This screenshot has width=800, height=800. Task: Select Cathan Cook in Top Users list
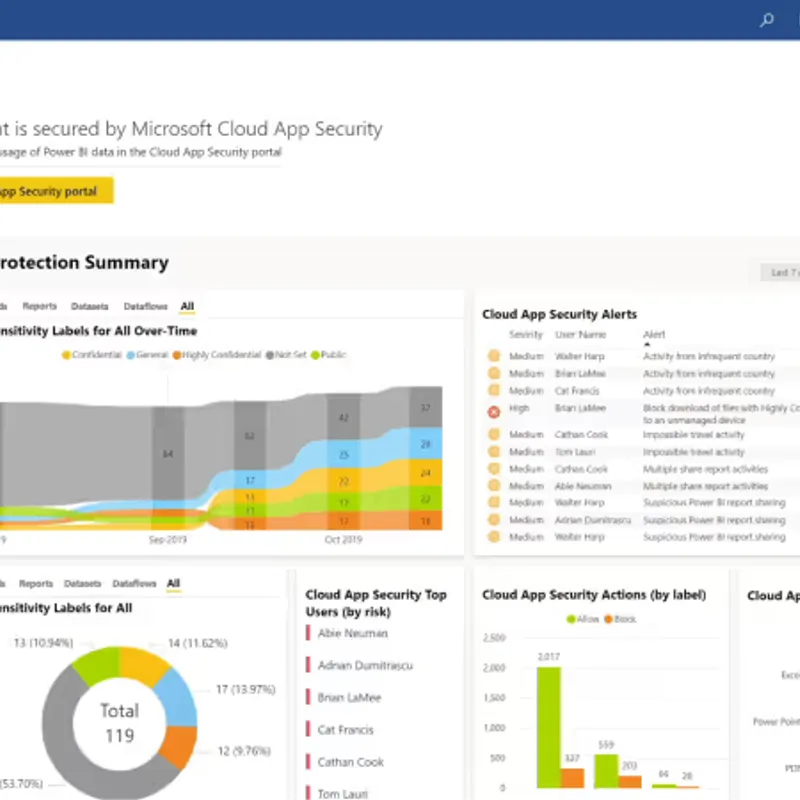350,762
